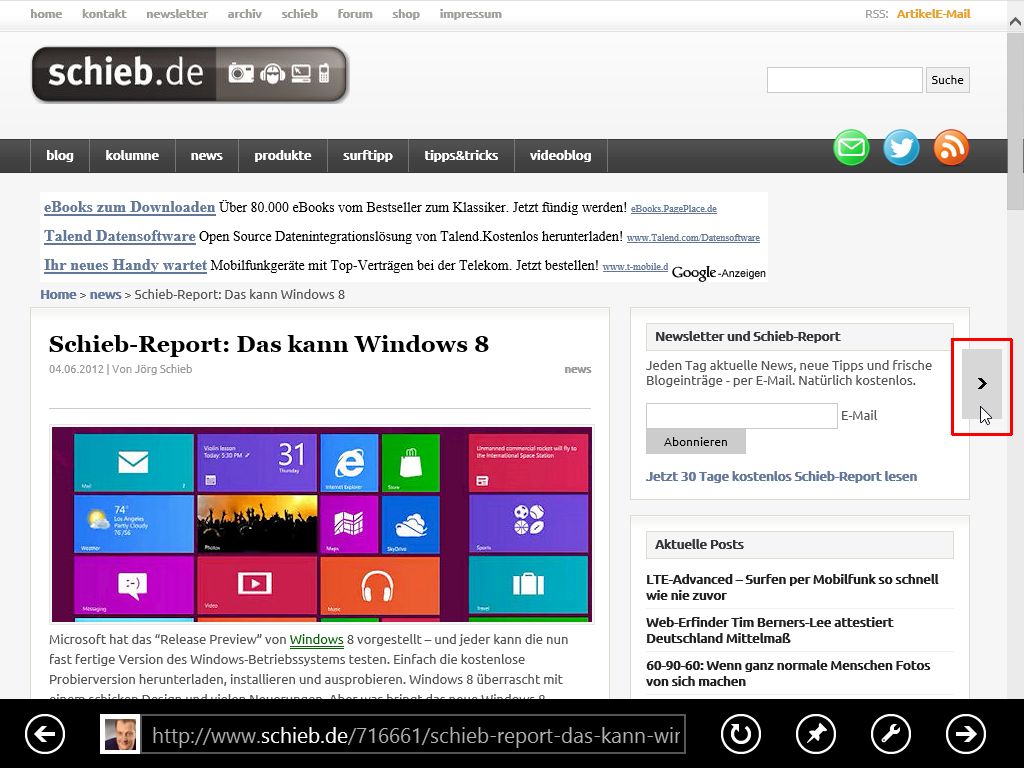Open the '60-90-60: Wenn ganz normale Menschen' post
The image size is (1024, 768).
tap(788, 673)
